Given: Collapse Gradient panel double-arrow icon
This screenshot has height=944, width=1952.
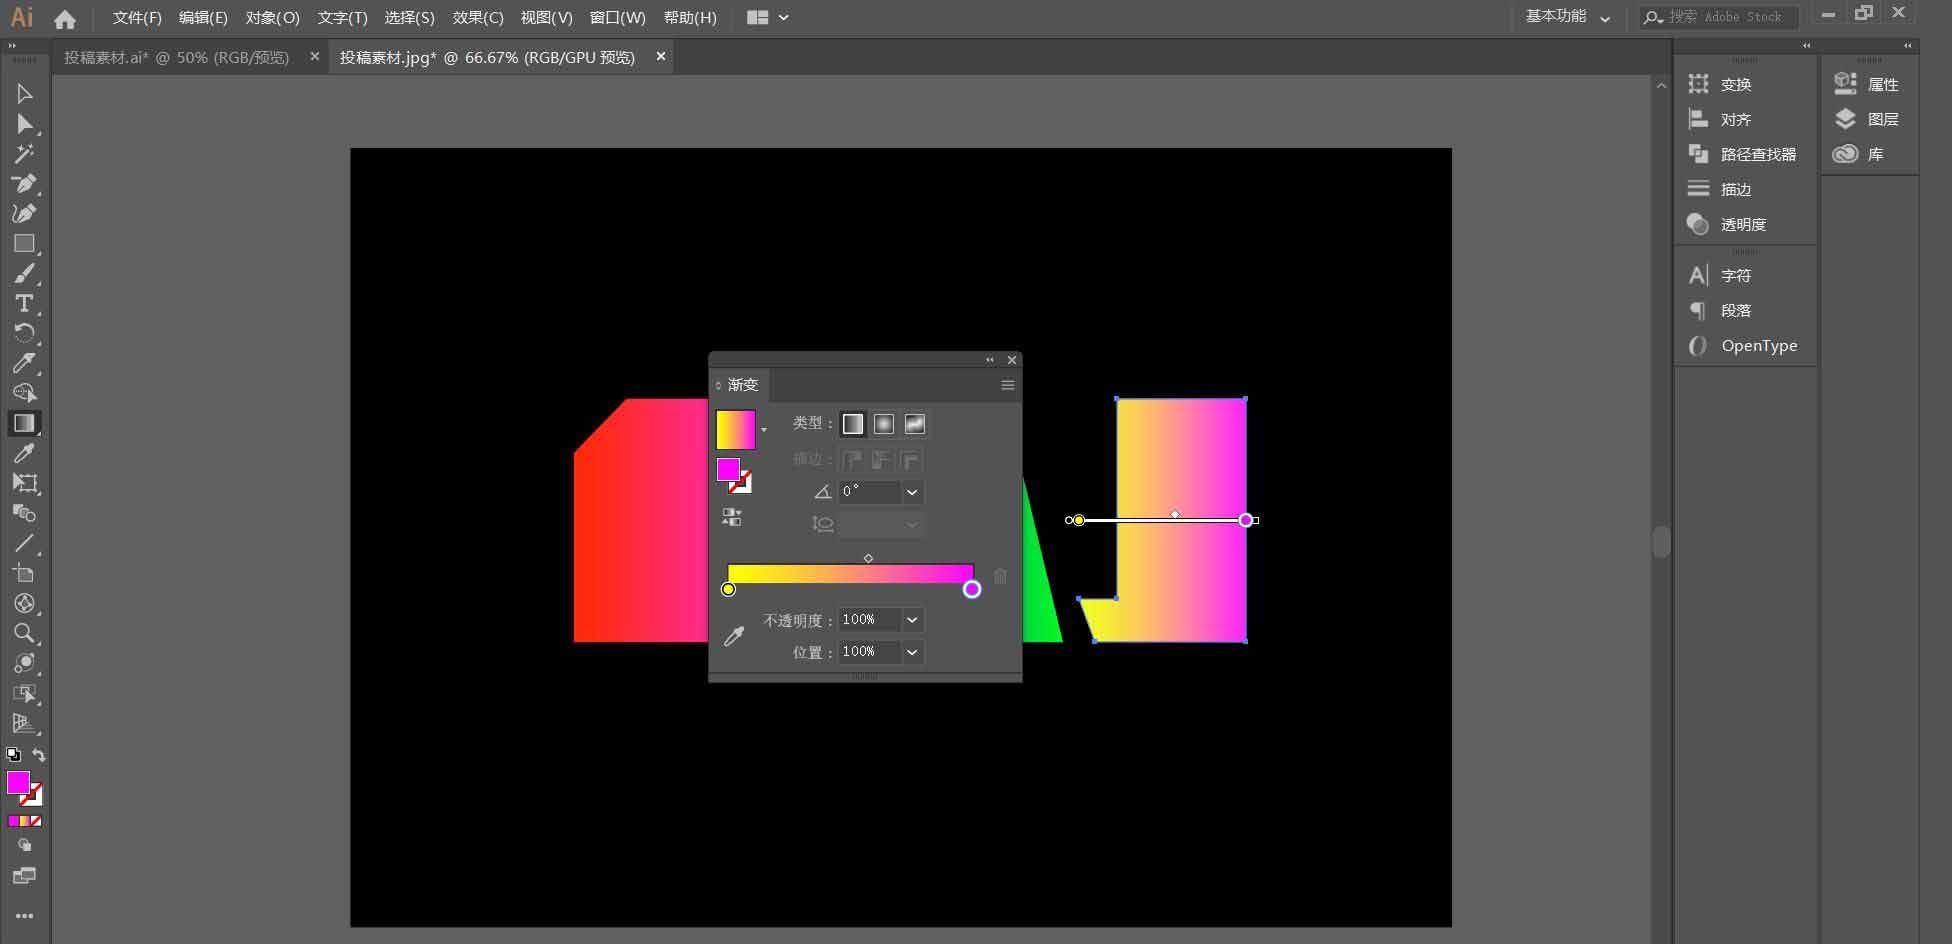Looking at the screenshot, I should coord(990,360).
